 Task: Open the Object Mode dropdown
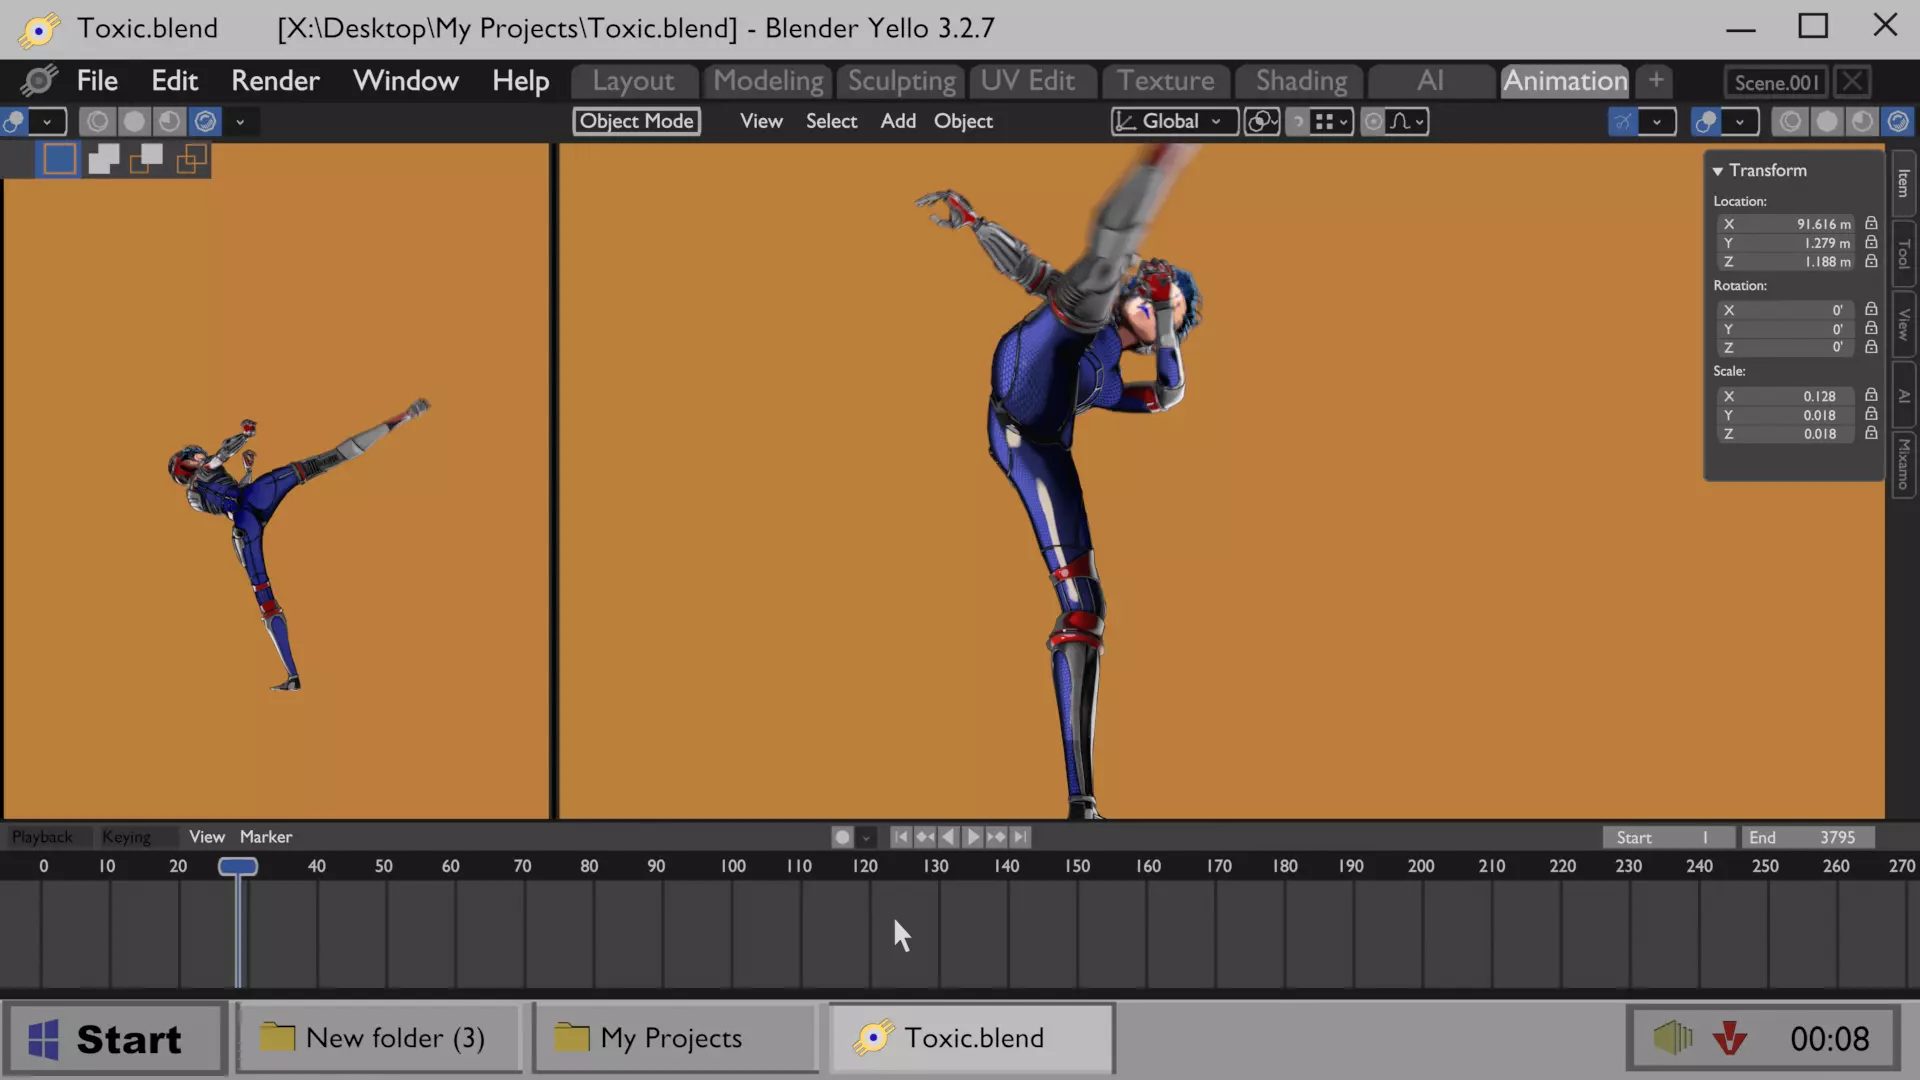[x=637, y=121]
